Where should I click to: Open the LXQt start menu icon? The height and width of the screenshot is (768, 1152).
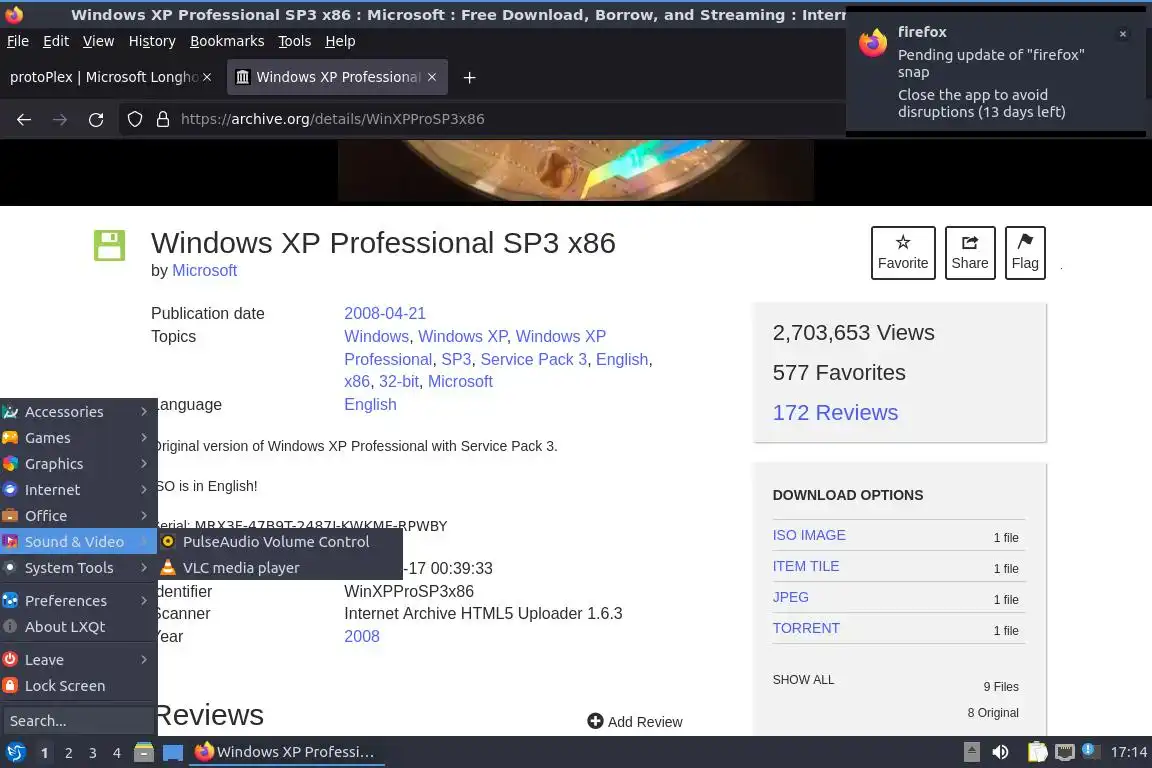point(15,752)
